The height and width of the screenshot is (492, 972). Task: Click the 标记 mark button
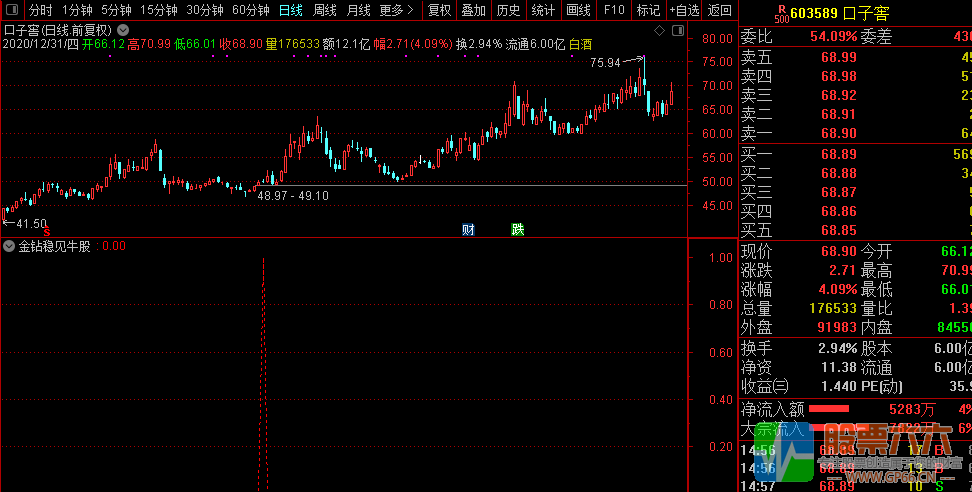[x=648, y=10]
